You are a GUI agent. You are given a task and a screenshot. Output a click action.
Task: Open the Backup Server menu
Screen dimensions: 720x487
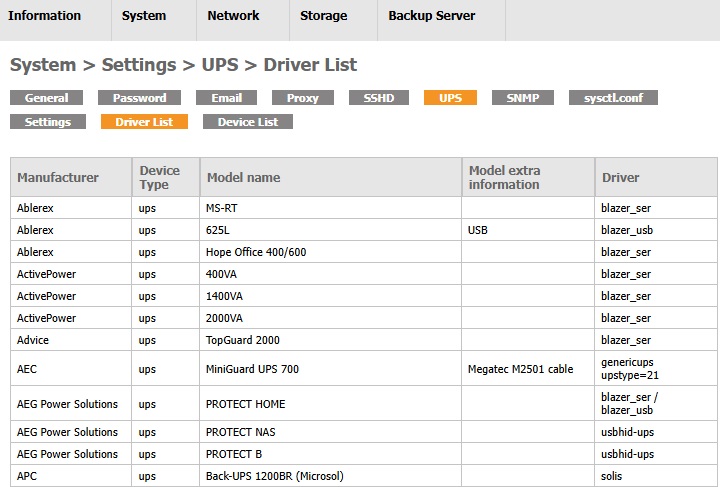point(432,16)
